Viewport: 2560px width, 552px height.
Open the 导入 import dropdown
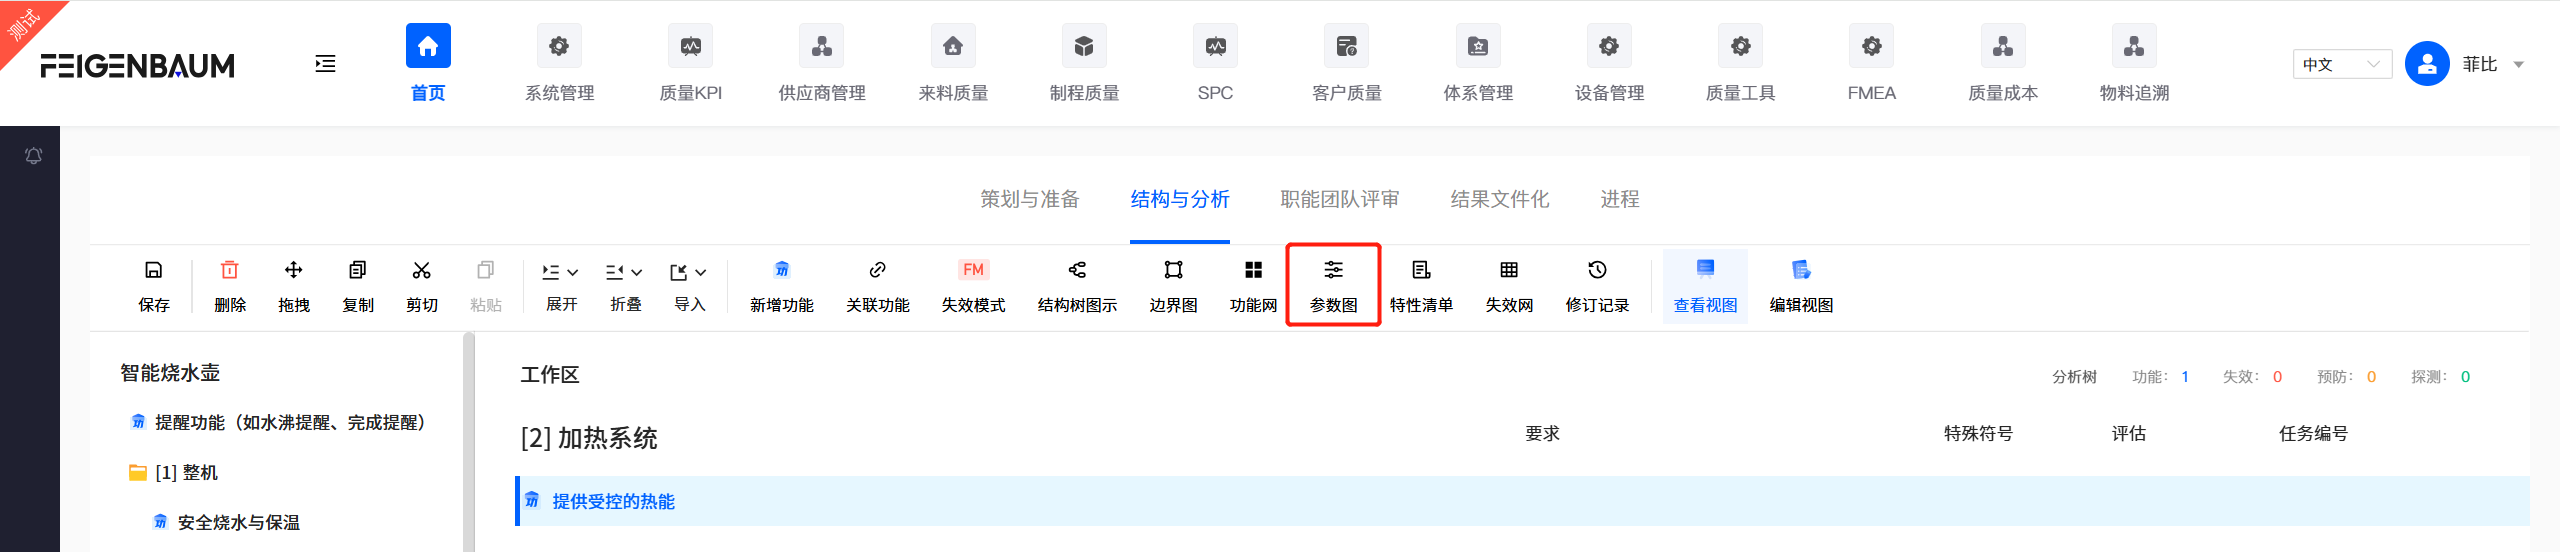pyautogui.click(x=689, y=286)
